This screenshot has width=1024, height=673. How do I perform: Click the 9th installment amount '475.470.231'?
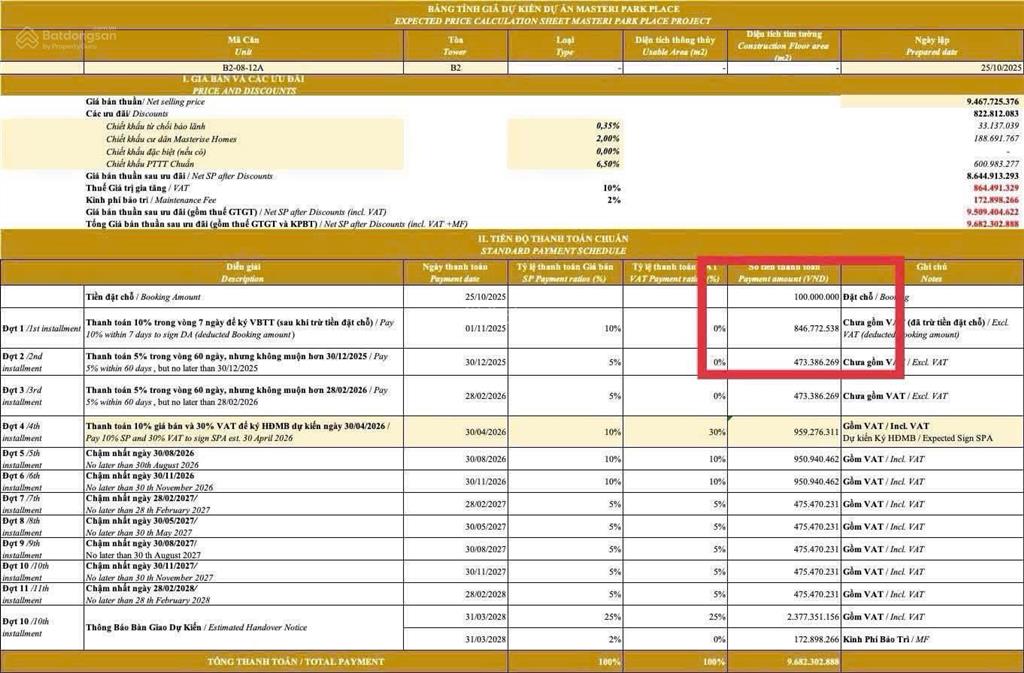[x=816, y=550]
